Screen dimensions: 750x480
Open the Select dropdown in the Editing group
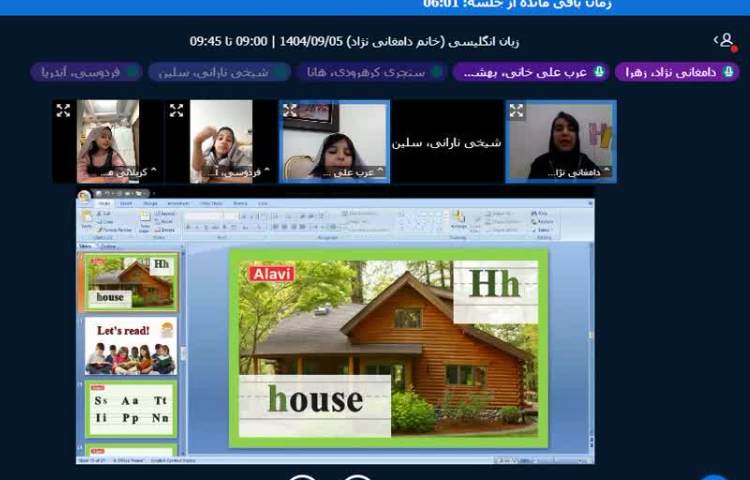pyautogui.click(x=541, y=230)
